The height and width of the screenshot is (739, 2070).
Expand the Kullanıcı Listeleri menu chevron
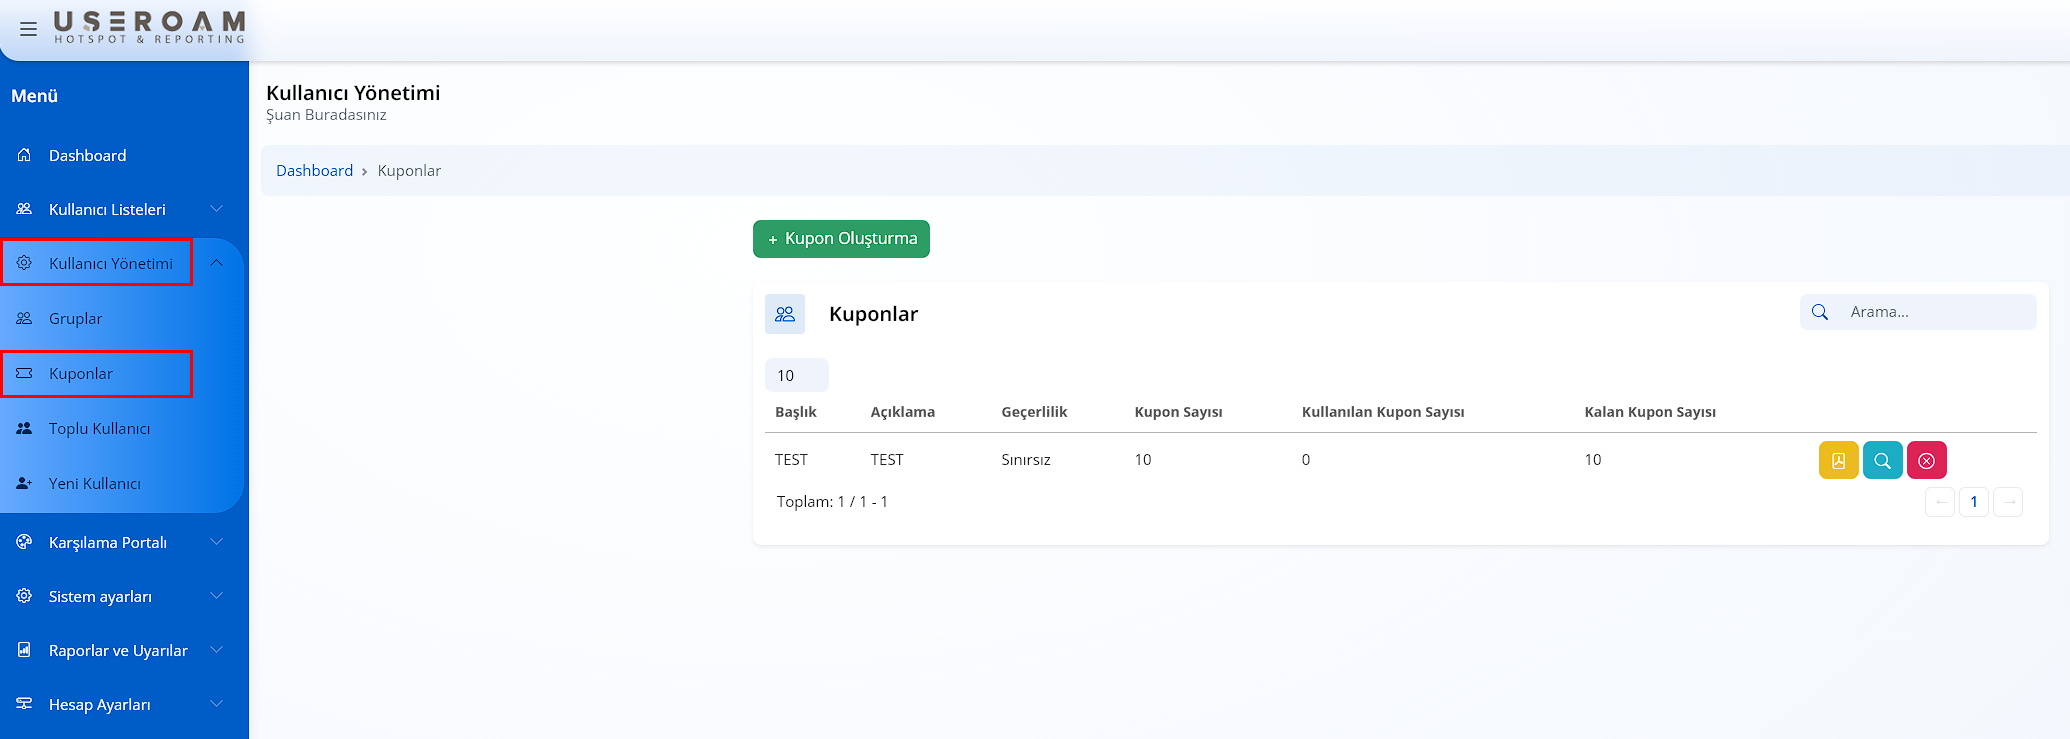[x=216, y=209]
